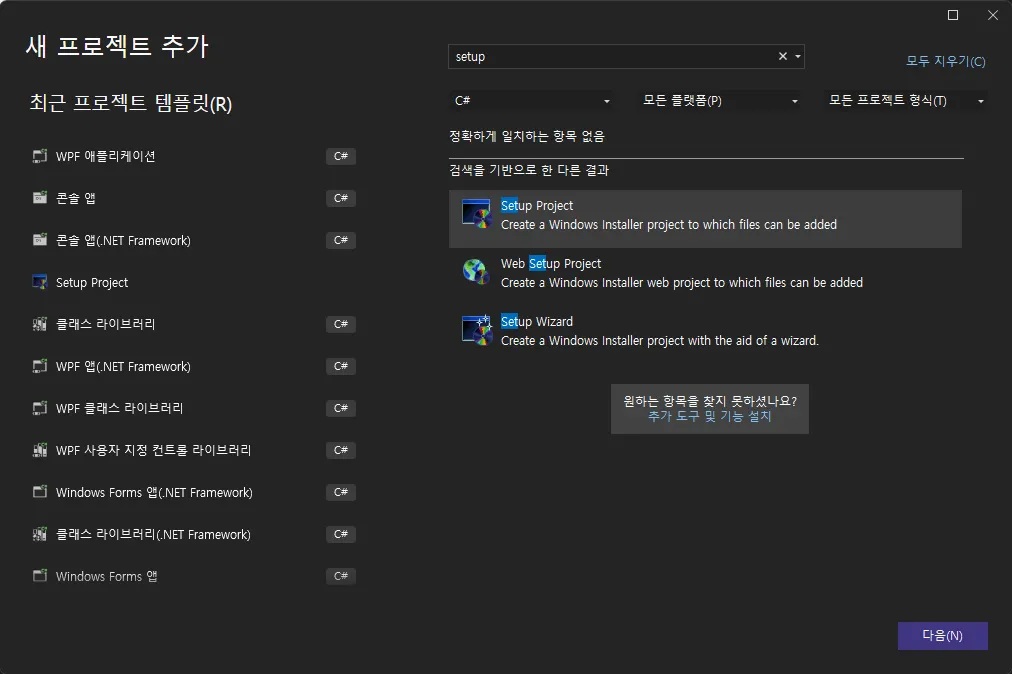Select 콘솔 앱(.NET Framework) recent template
Image resolution: width=1012 pixels, height=674 pixels.
coord(194,240)
